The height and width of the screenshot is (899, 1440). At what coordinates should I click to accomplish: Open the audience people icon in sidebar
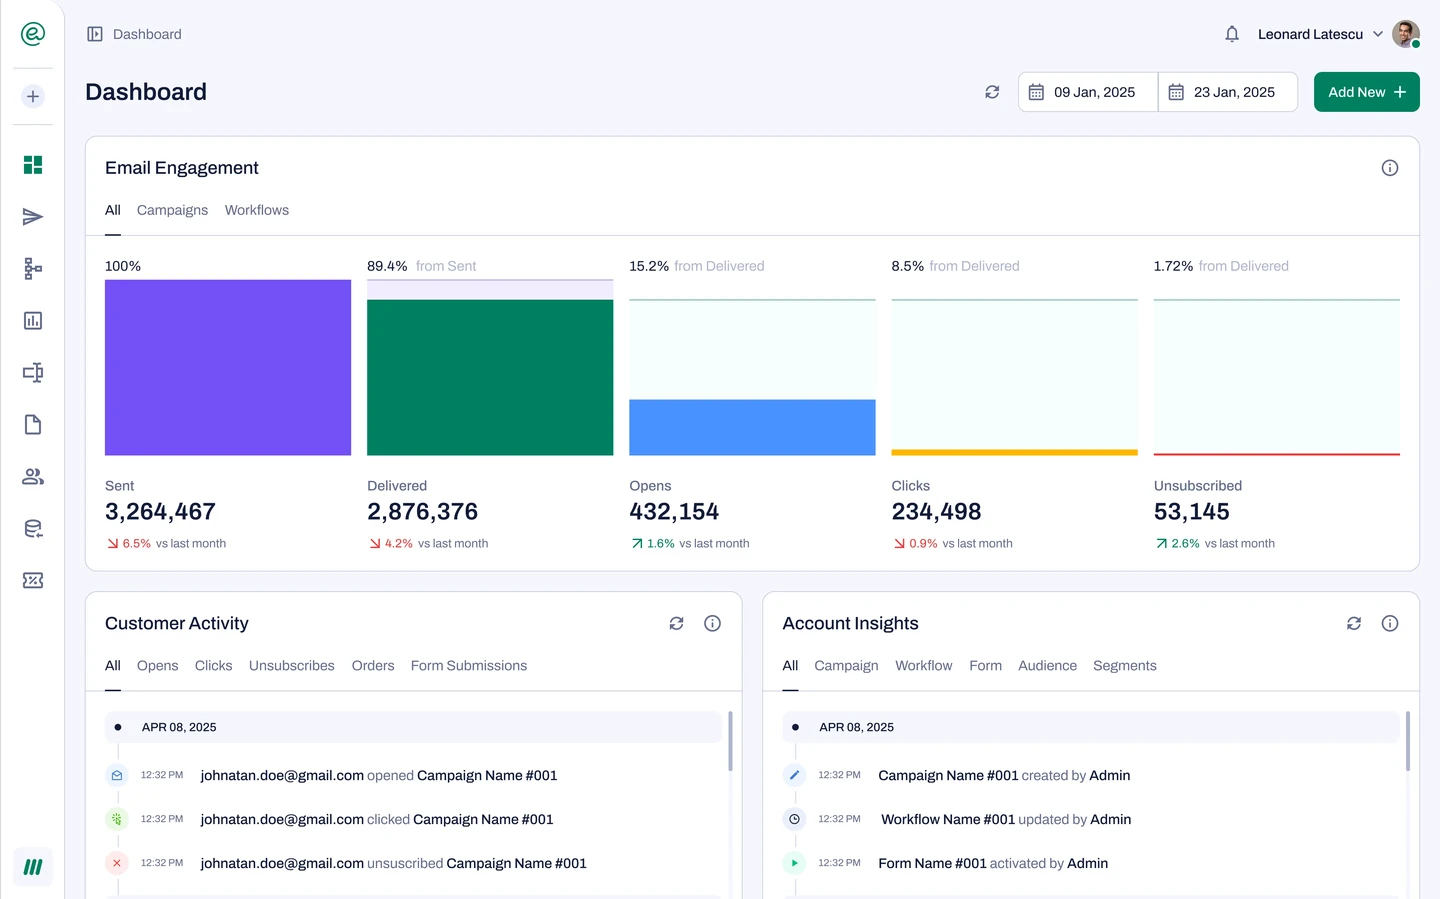tap(33, 477)
